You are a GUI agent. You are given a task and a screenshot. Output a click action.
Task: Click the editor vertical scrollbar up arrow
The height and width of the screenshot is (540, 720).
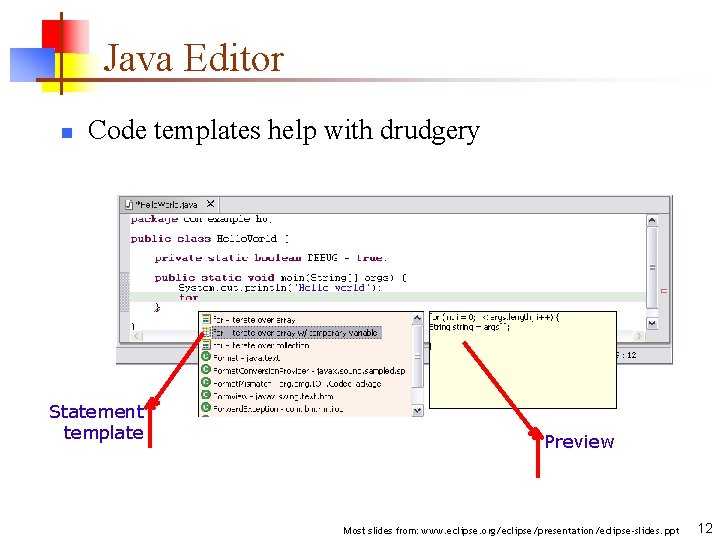click(652, 221)
